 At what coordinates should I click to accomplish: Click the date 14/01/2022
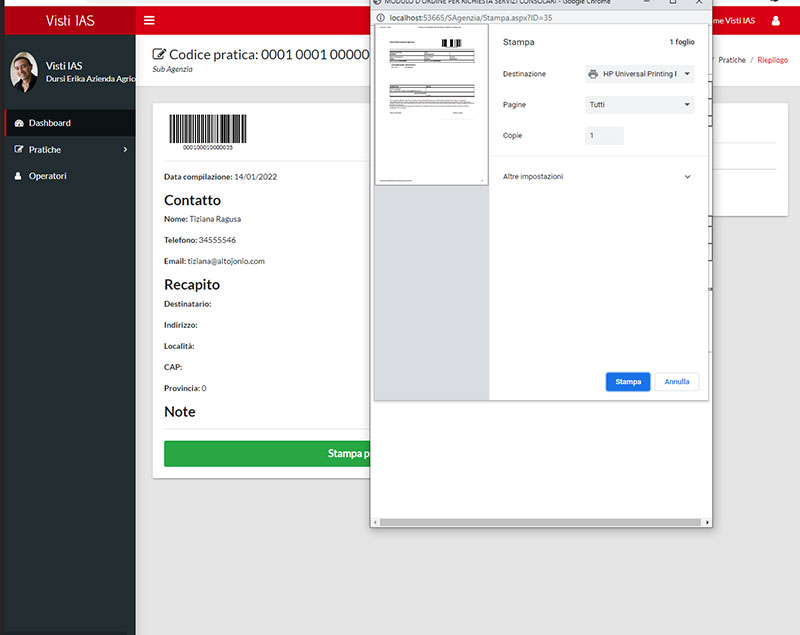pyautogui.click(x=255, y=177)
